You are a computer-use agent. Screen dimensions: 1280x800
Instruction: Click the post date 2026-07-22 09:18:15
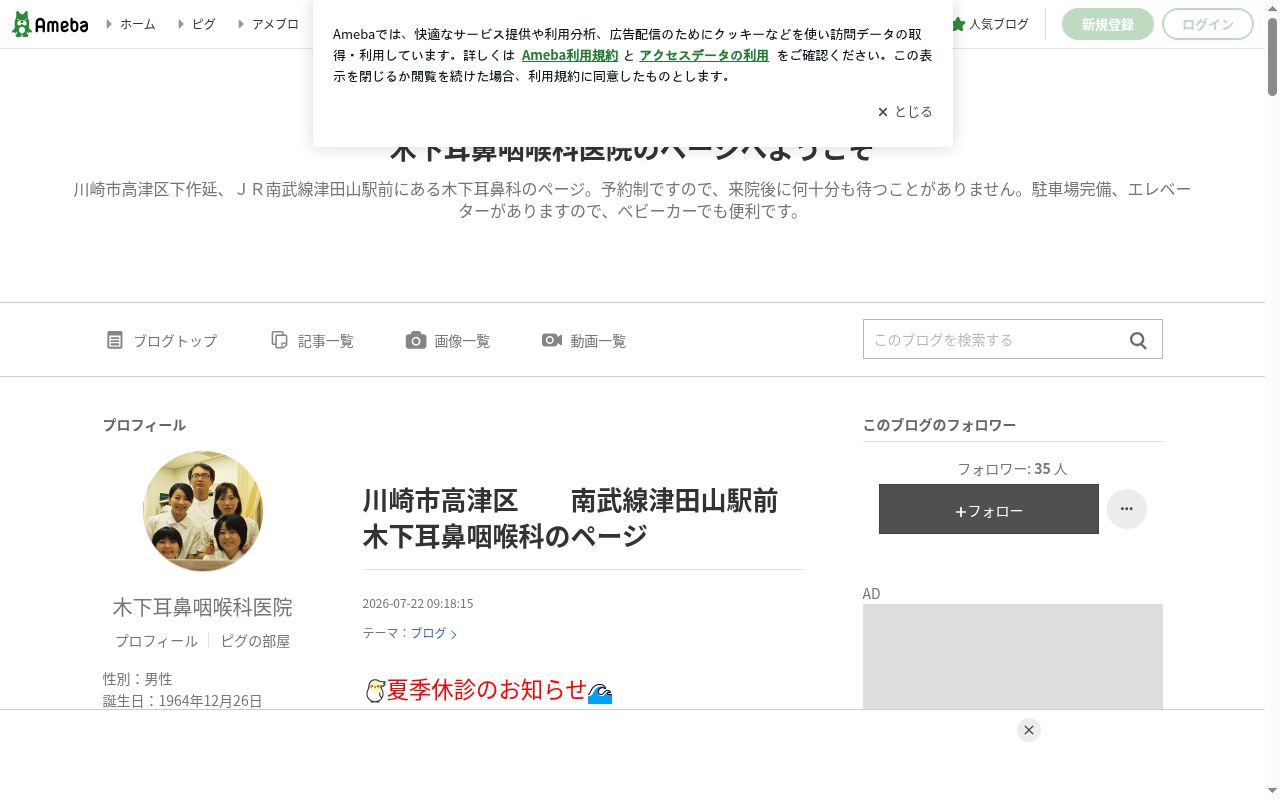tap(418, 604)
